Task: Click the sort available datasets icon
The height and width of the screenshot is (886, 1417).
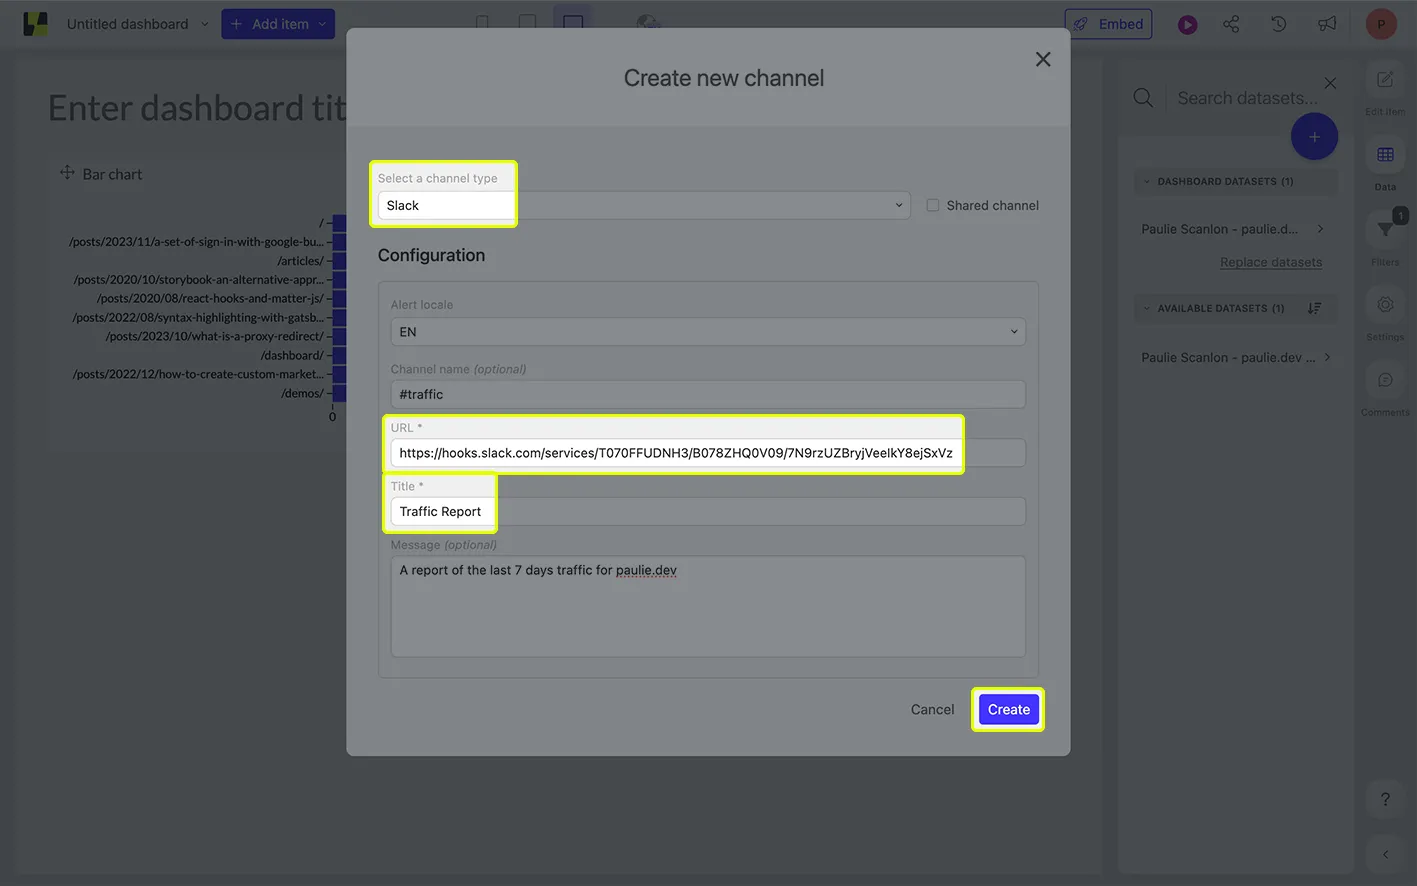Action: [x=1314, y=308]
